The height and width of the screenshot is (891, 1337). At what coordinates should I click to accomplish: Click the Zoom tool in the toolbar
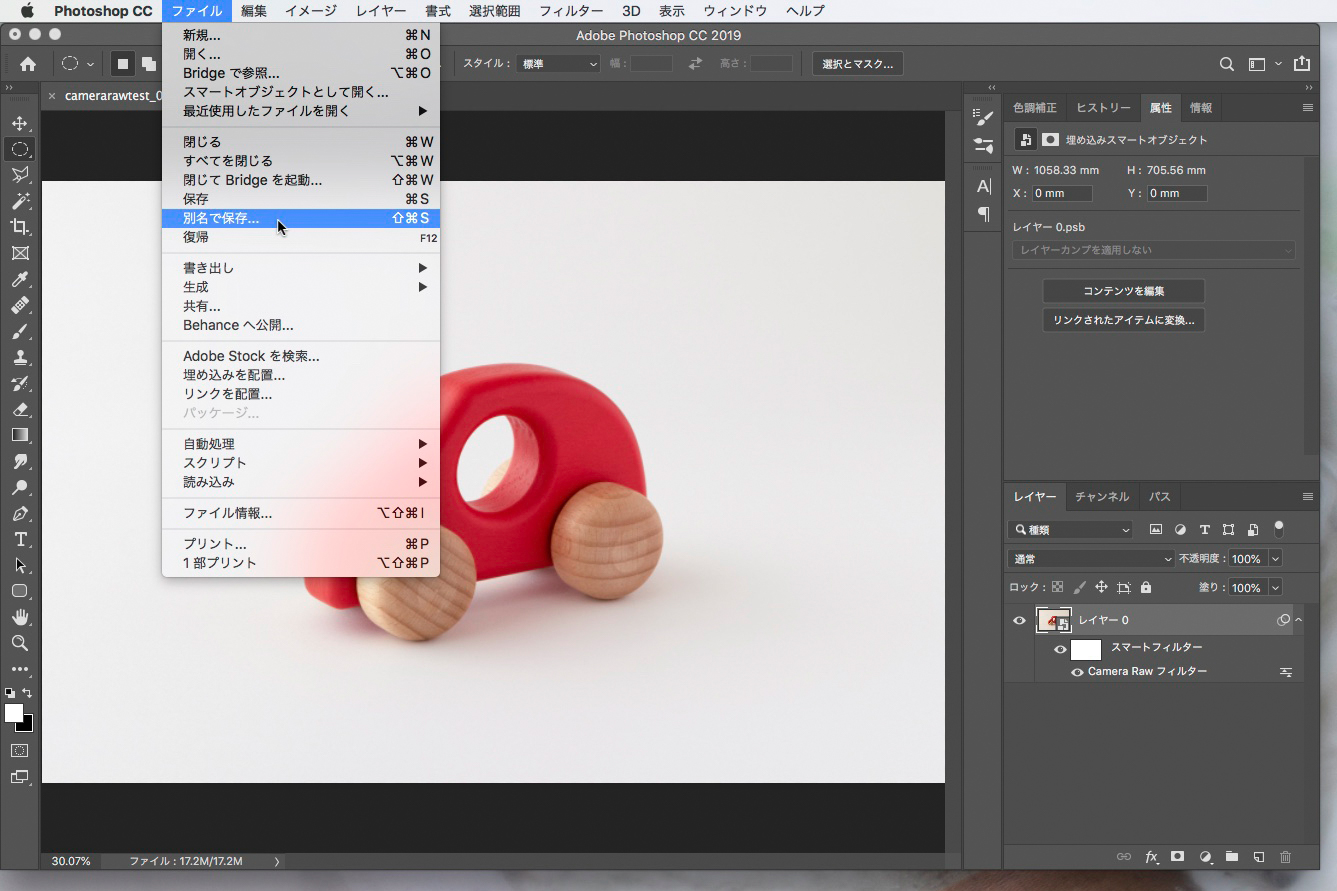pos(20,643)
